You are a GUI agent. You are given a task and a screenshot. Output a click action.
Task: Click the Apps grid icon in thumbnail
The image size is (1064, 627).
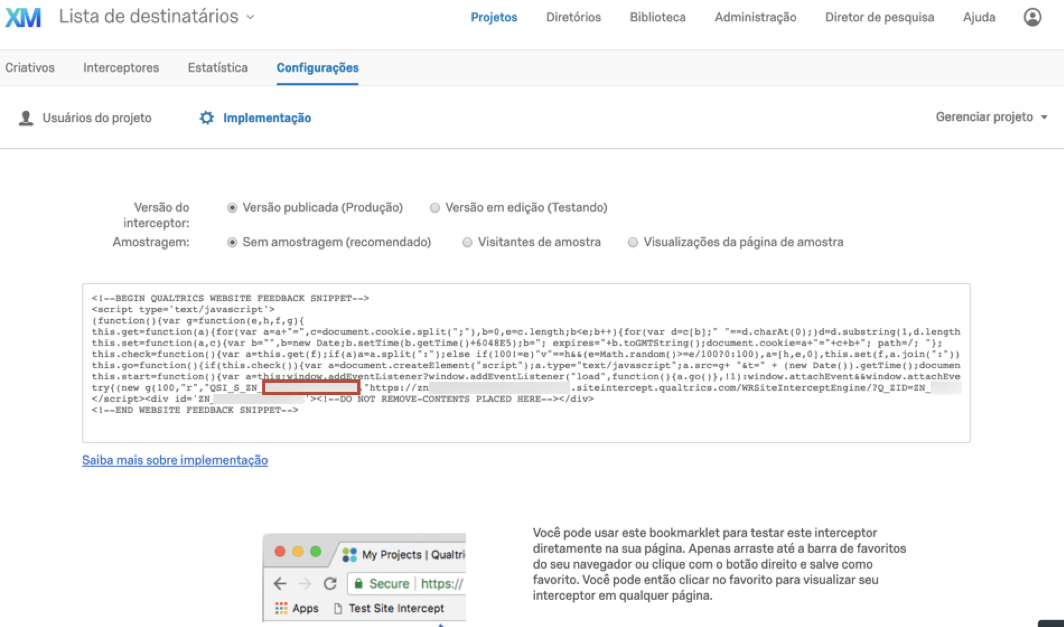(x=281, y=608)
